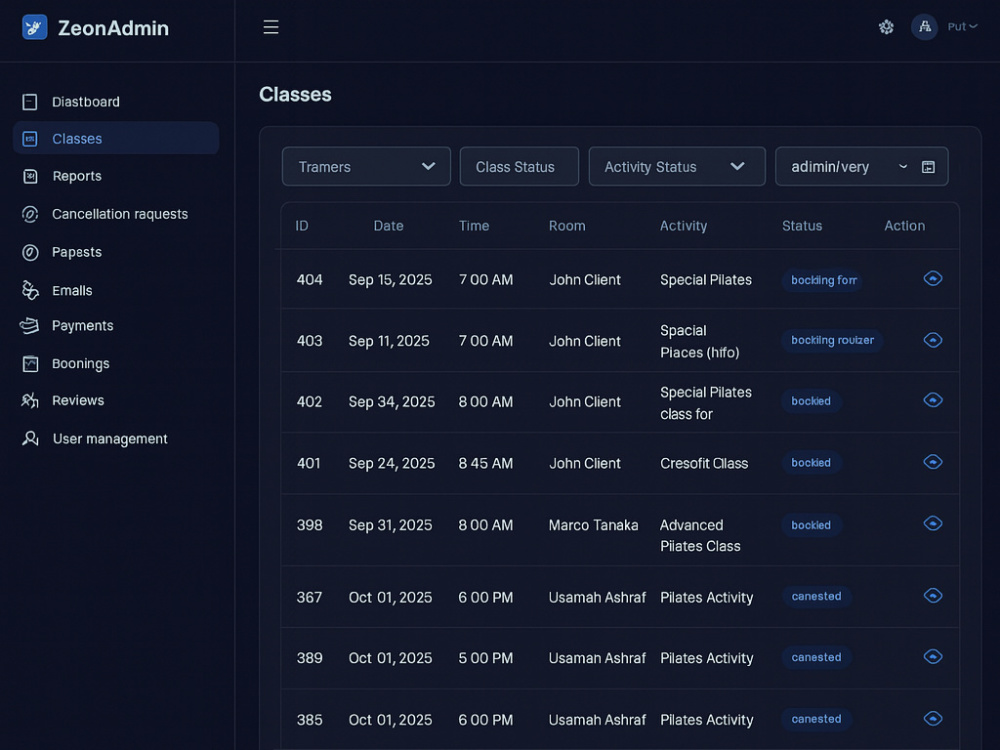Click 'Spacial Piaces (hifo)' activity cell
The image size is (1000, 750).
[x=699, y=341]
